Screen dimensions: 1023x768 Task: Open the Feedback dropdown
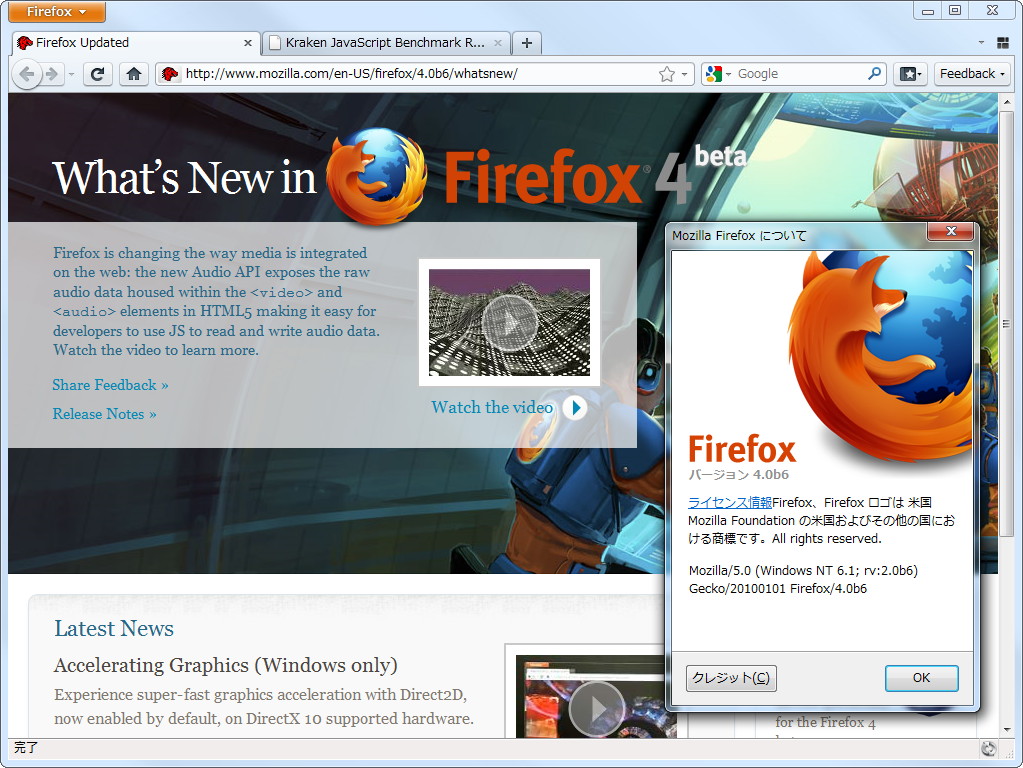coord(971,73)
